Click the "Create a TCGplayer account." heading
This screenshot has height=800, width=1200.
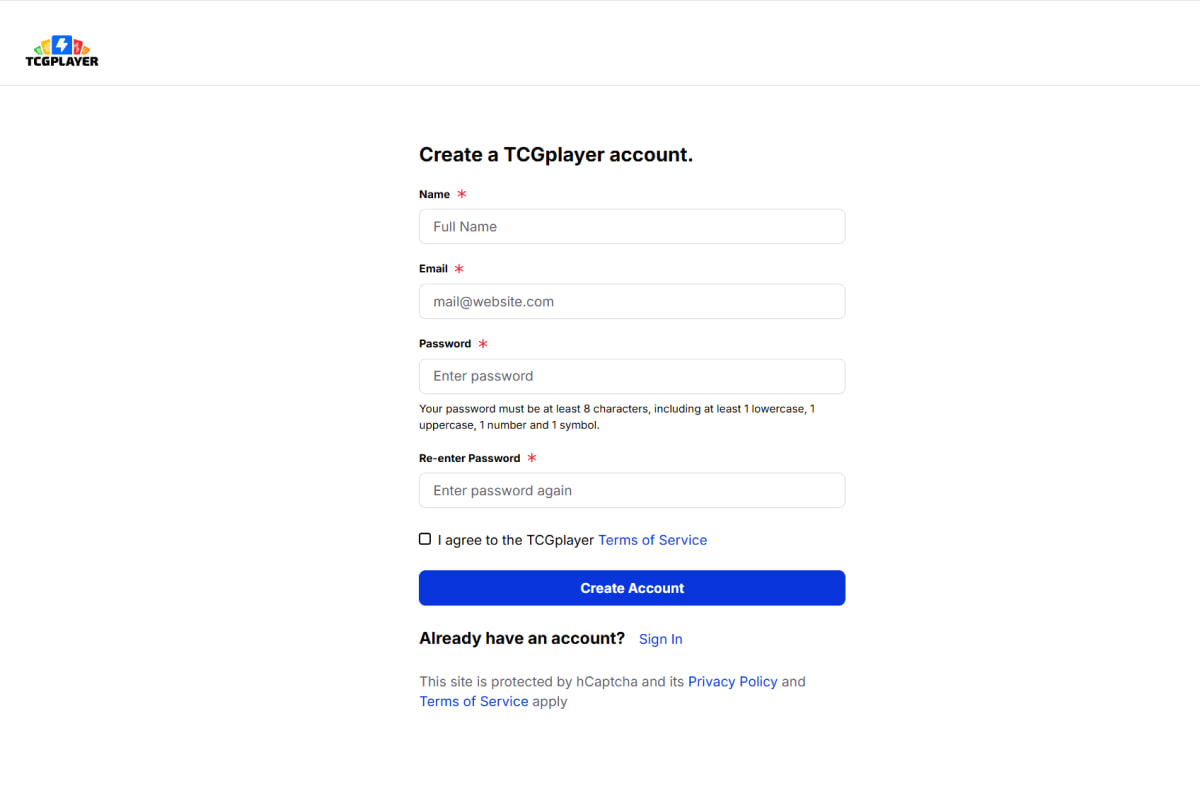[x=555, y=155]
